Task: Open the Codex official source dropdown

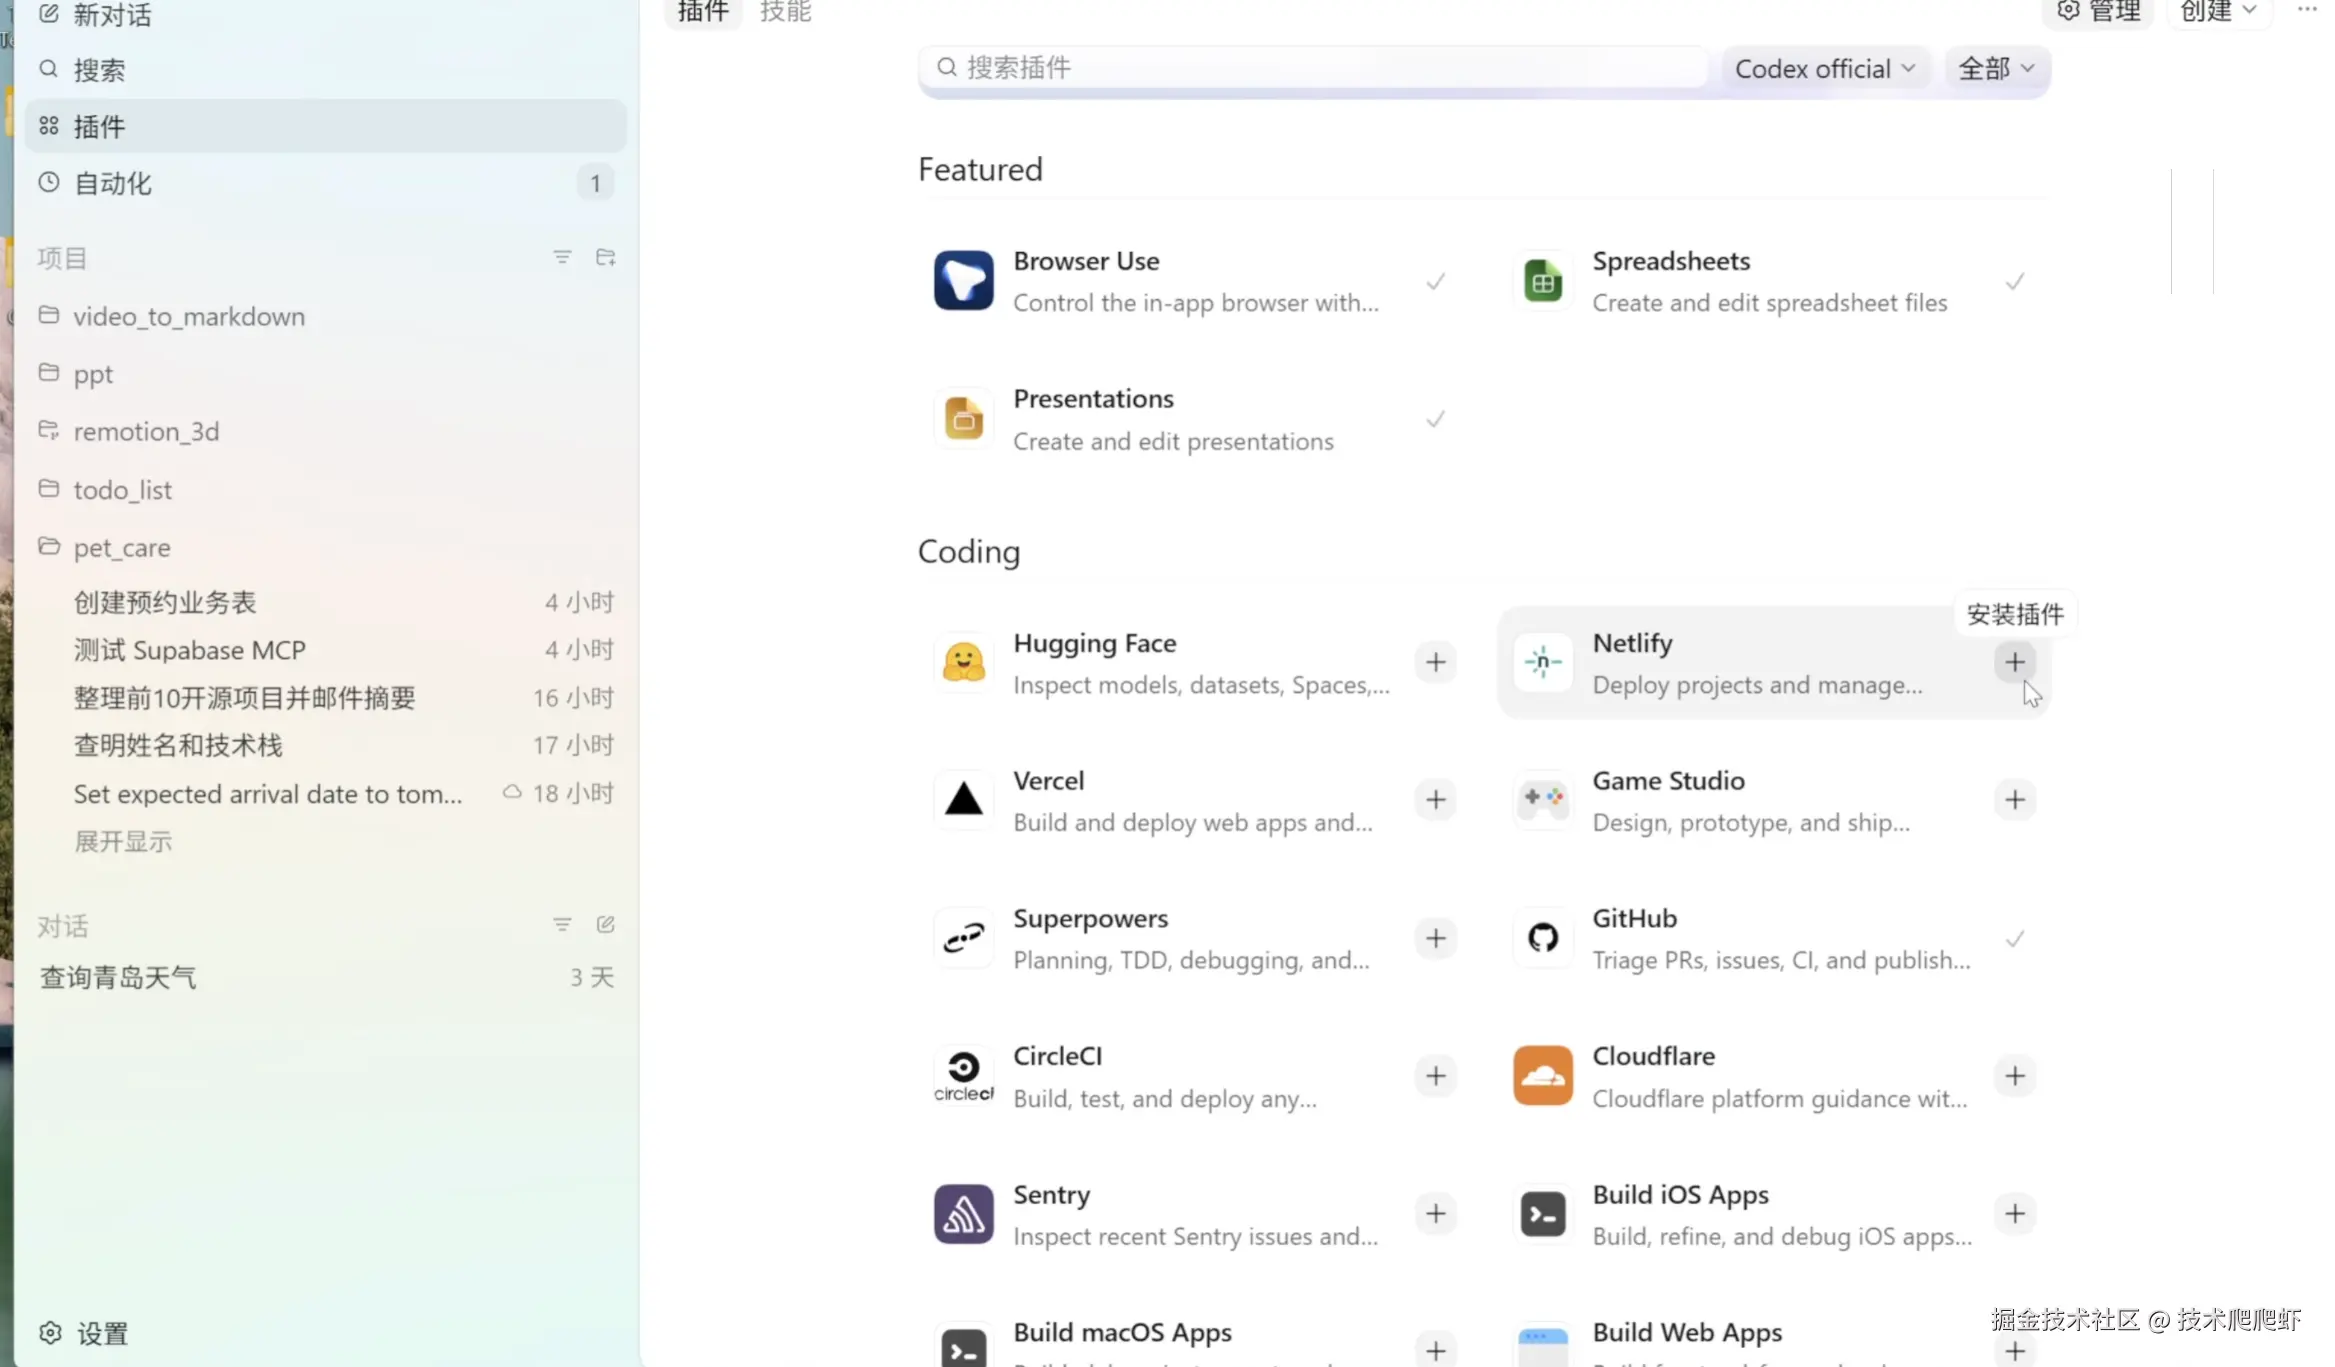Action: pos(1823,69)
